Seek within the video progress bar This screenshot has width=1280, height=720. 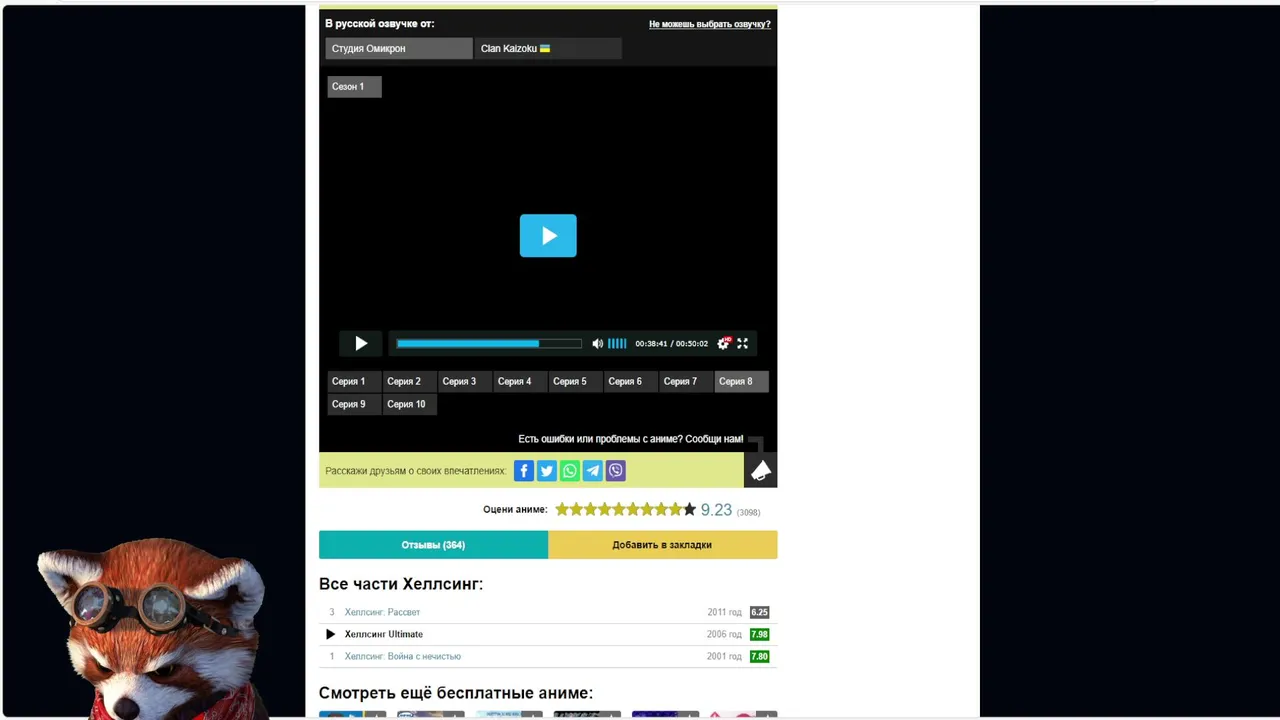pyautogui.click(x=489, y=344)
